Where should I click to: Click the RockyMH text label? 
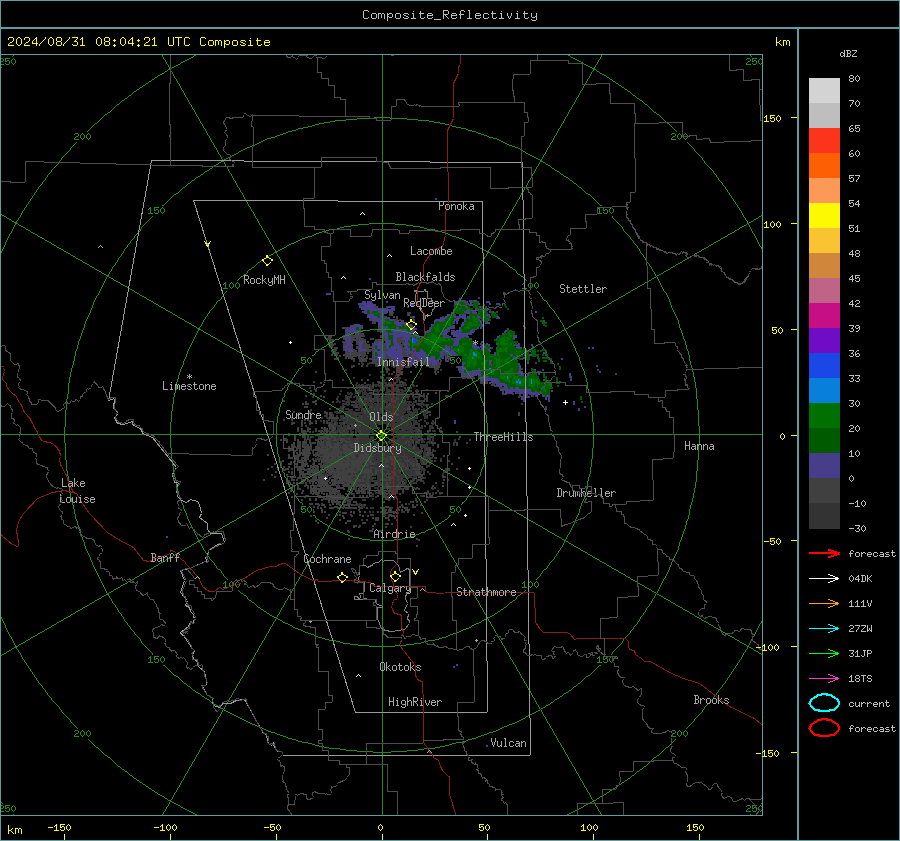[x=265, y=280]
